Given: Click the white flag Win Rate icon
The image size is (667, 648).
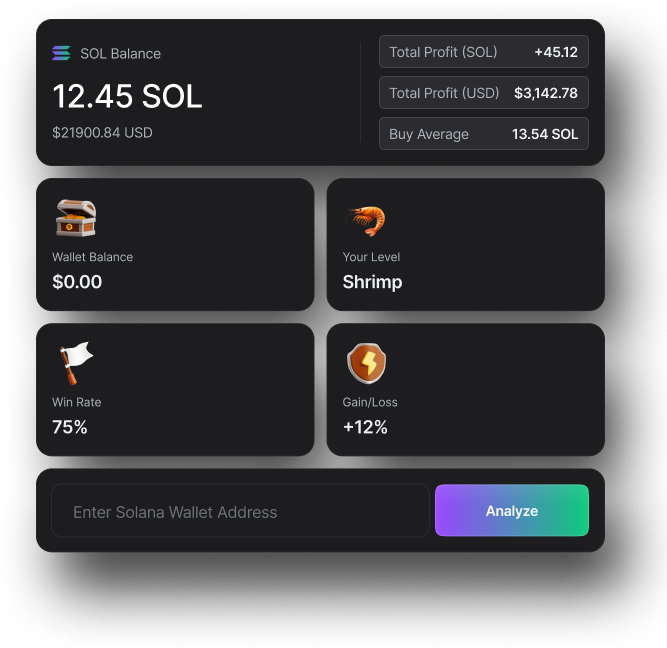Looking at the screenshot, I should pos(76,363).
